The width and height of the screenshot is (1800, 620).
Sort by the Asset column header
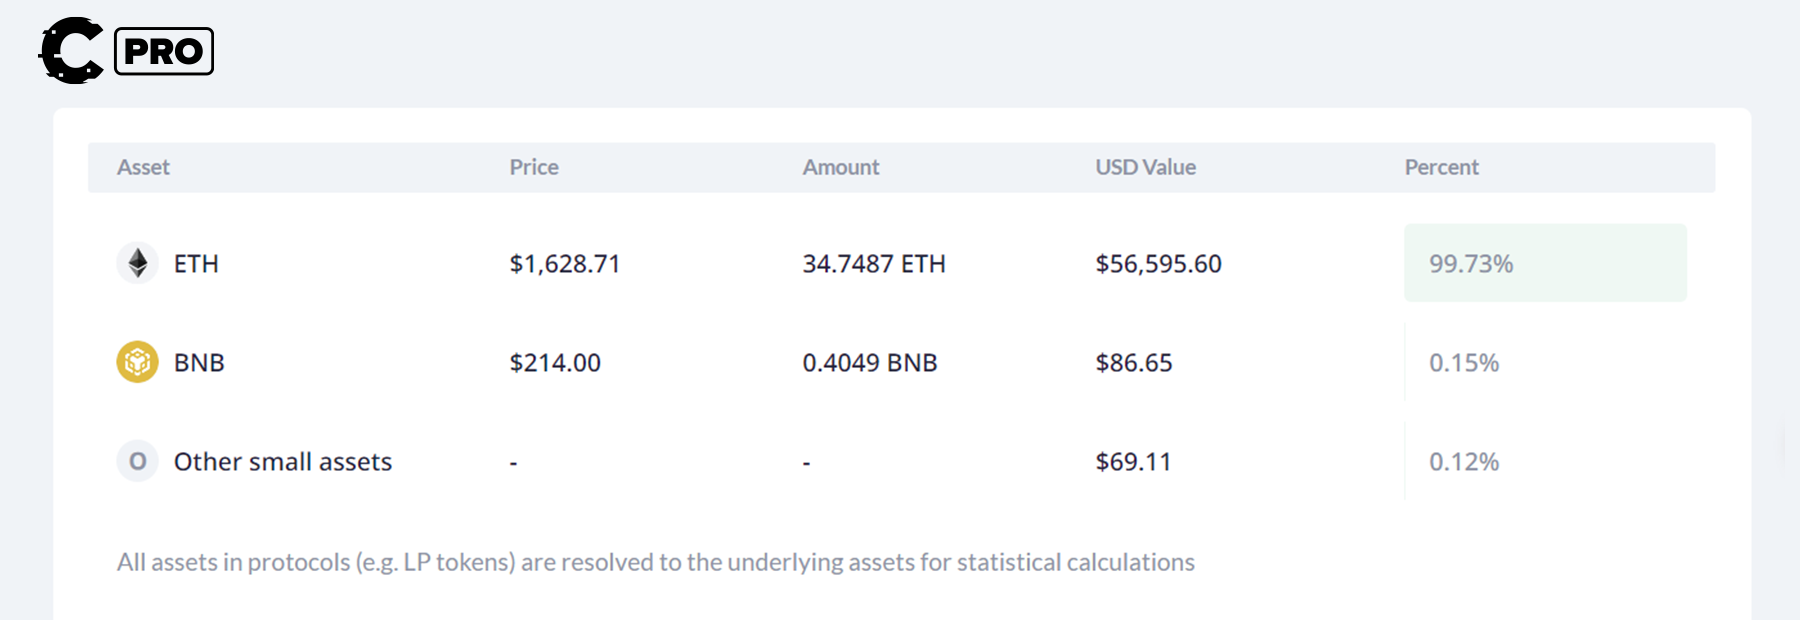click(143, 167)
